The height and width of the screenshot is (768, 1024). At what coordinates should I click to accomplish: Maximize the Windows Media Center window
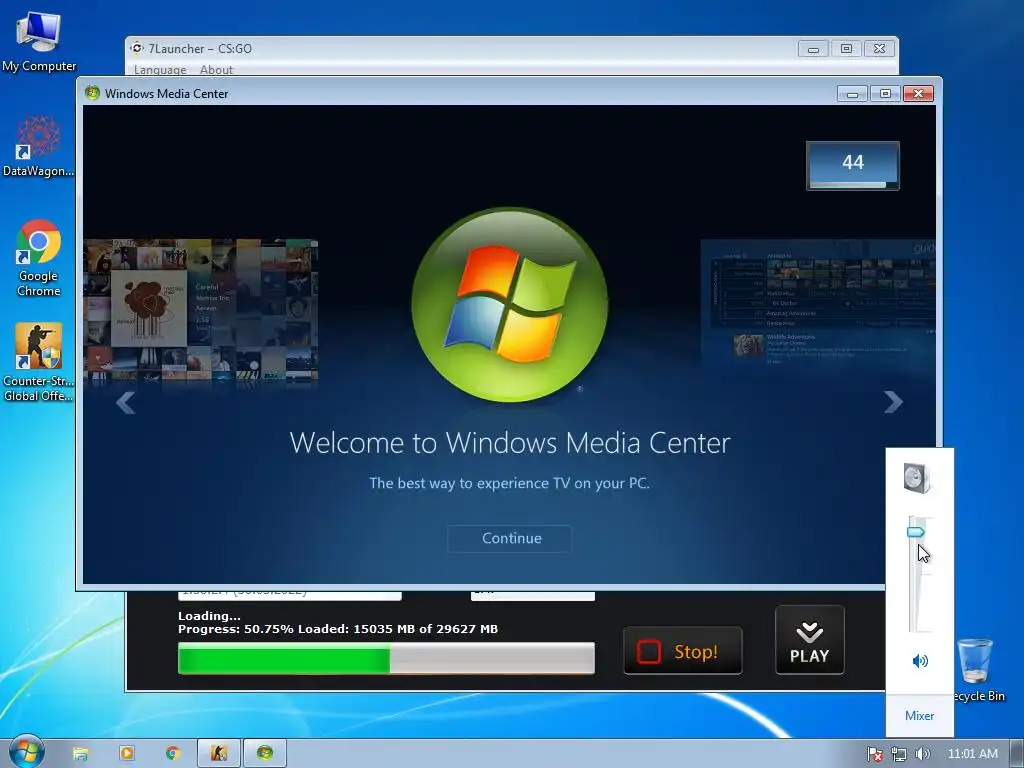point(885,93)
